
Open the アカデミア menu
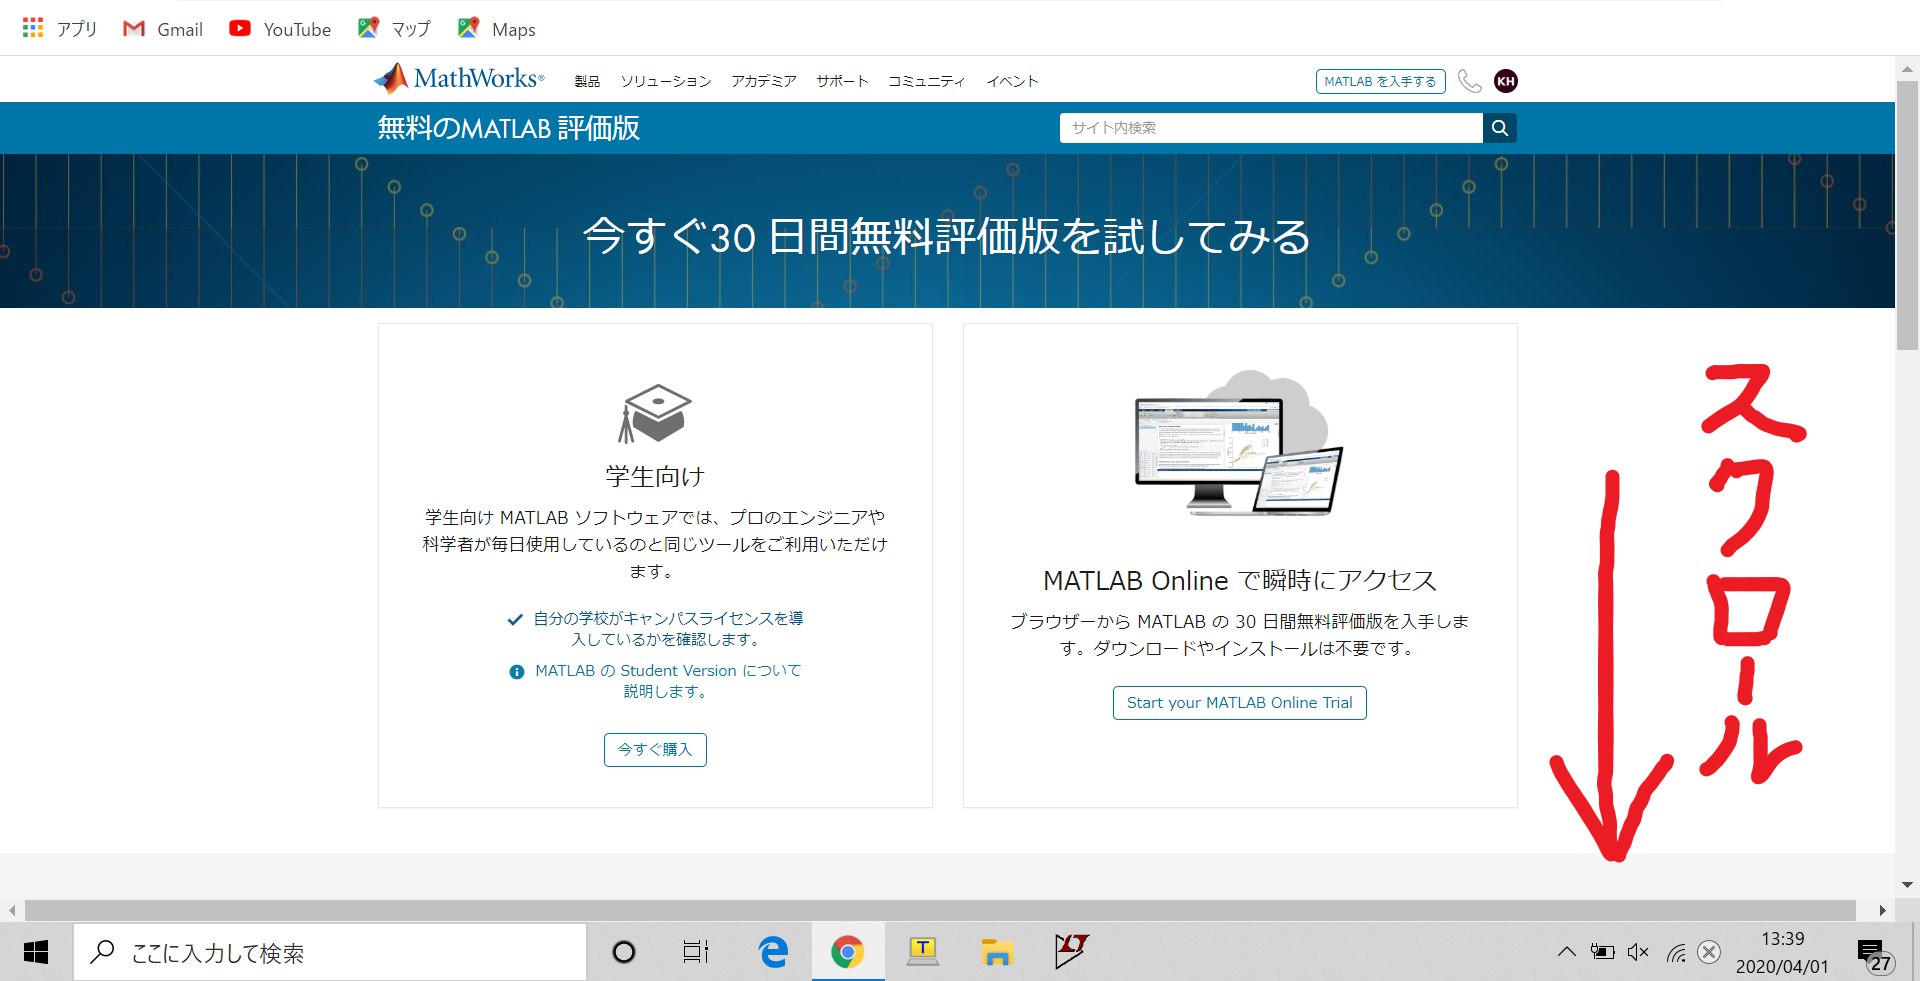(x=764, y=81)
